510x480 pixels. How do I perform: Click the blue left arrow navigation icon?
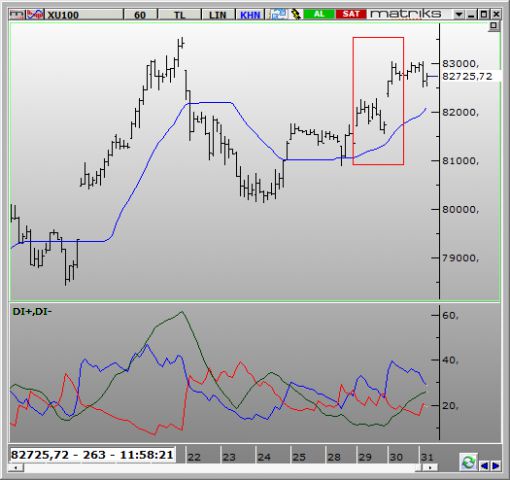tap(484, 465)
